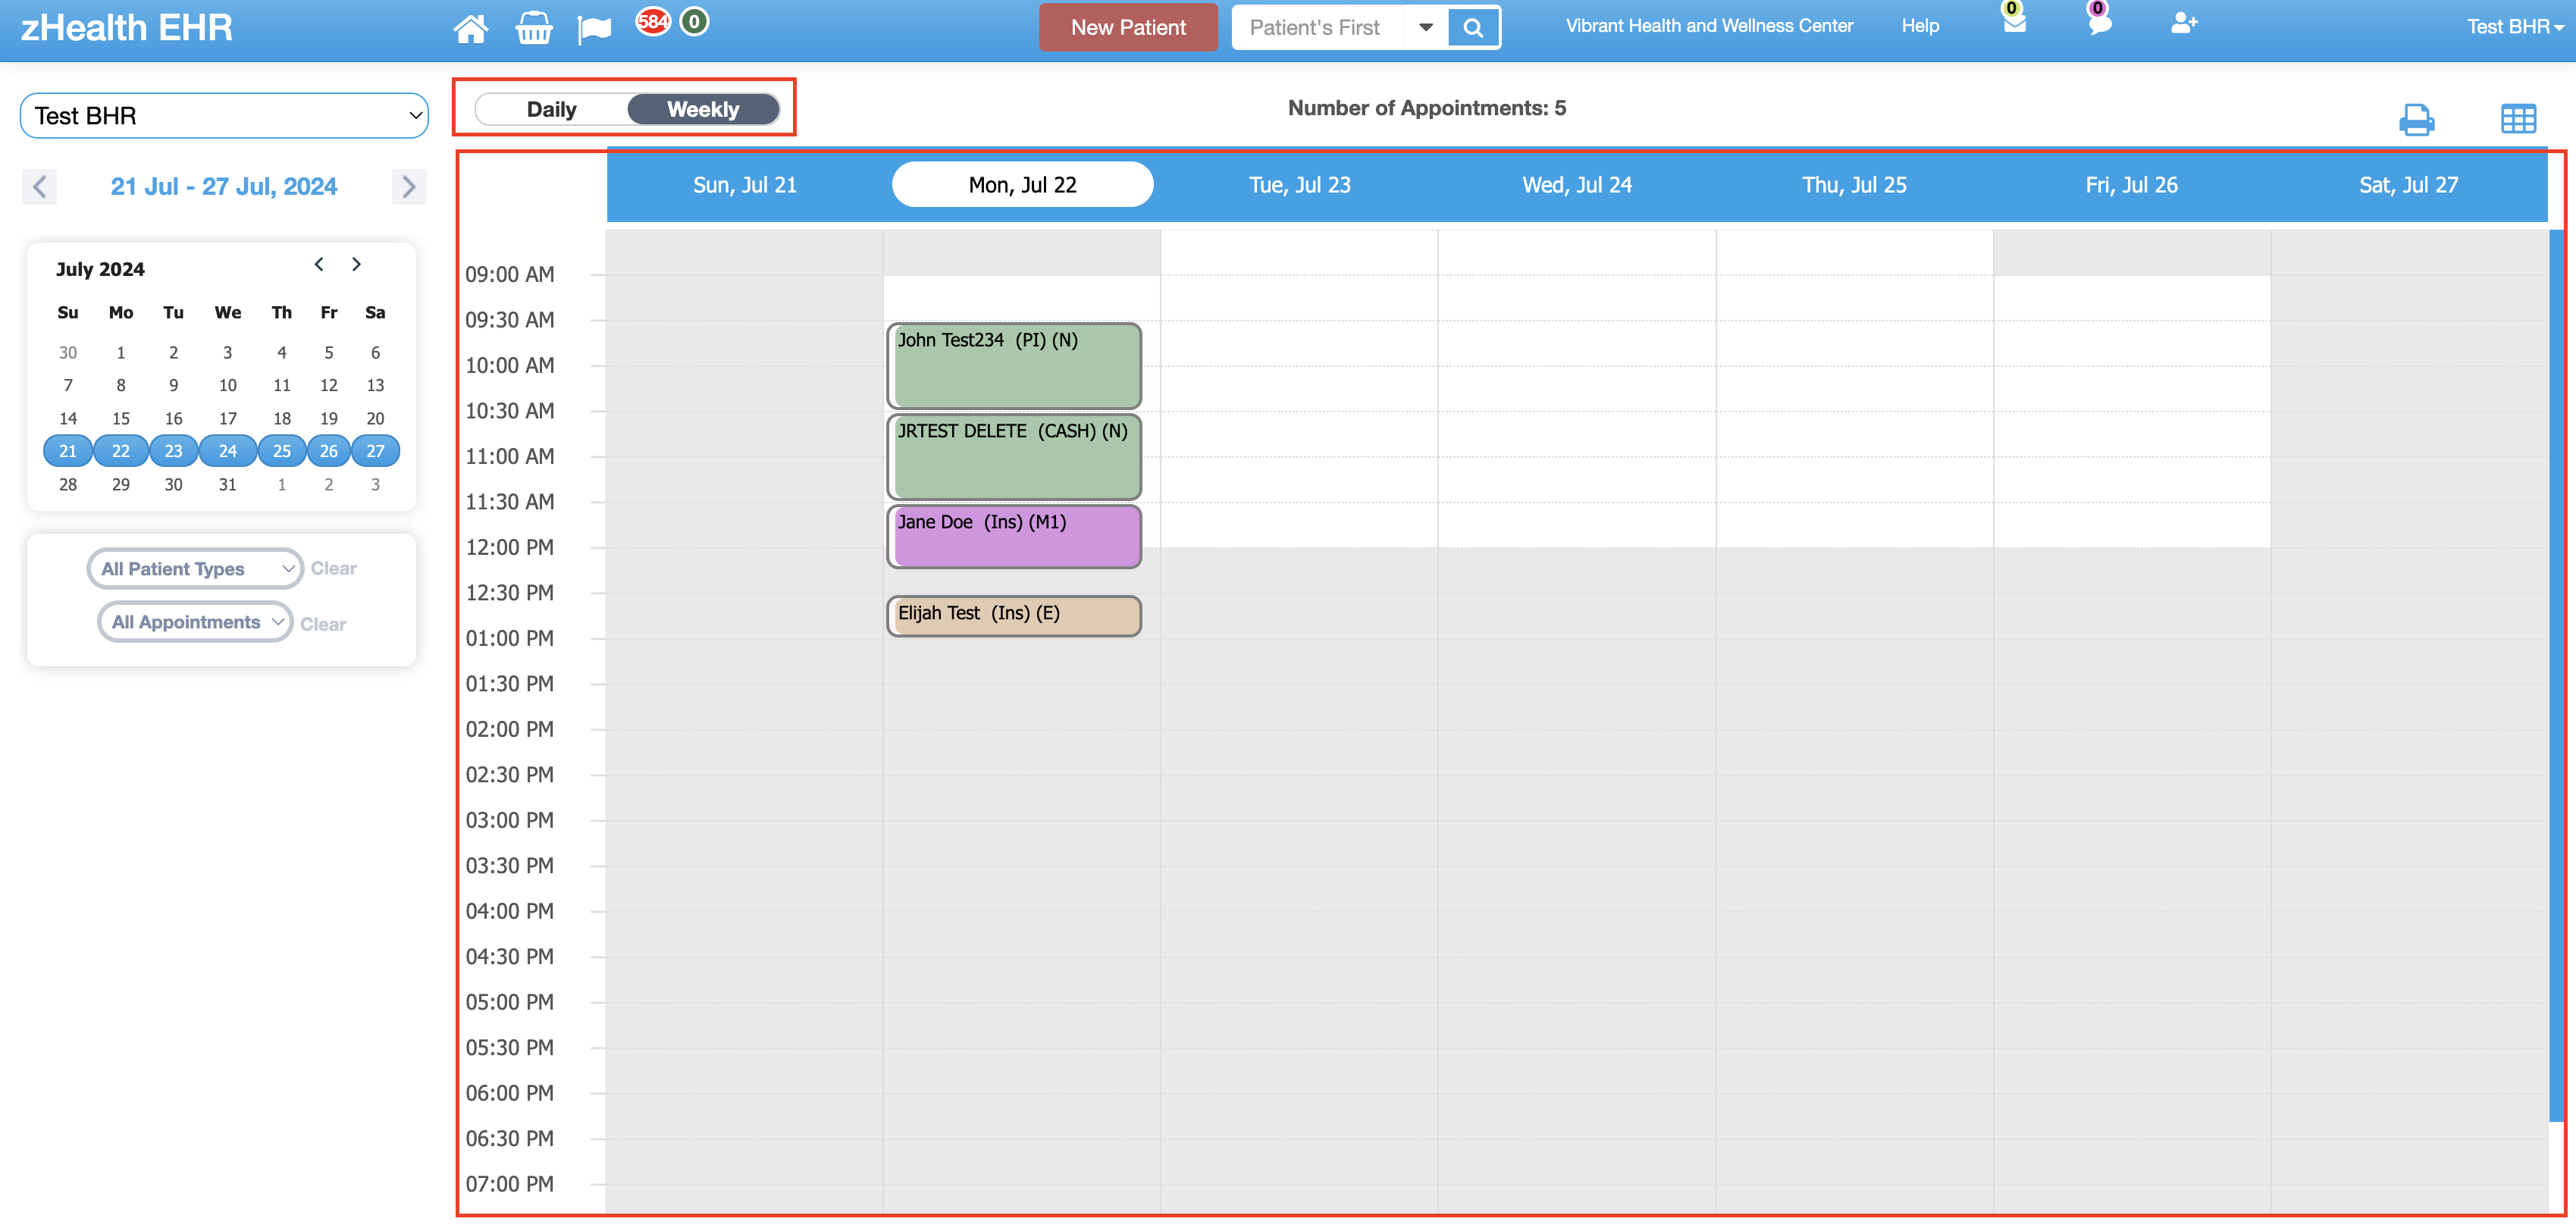Select July 31 in mini calendar

pos(228,484)
